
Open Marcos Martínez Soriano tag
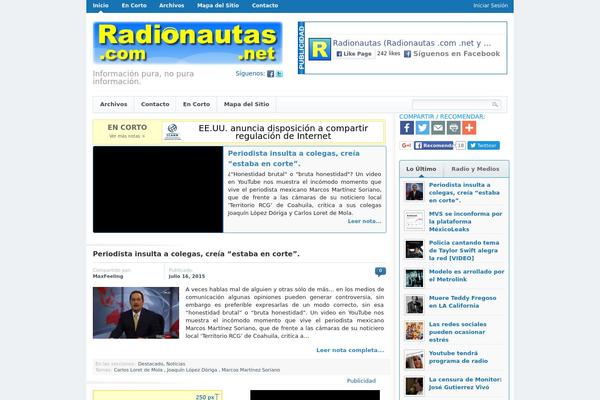pyautogui.click(x=251, y=370)
